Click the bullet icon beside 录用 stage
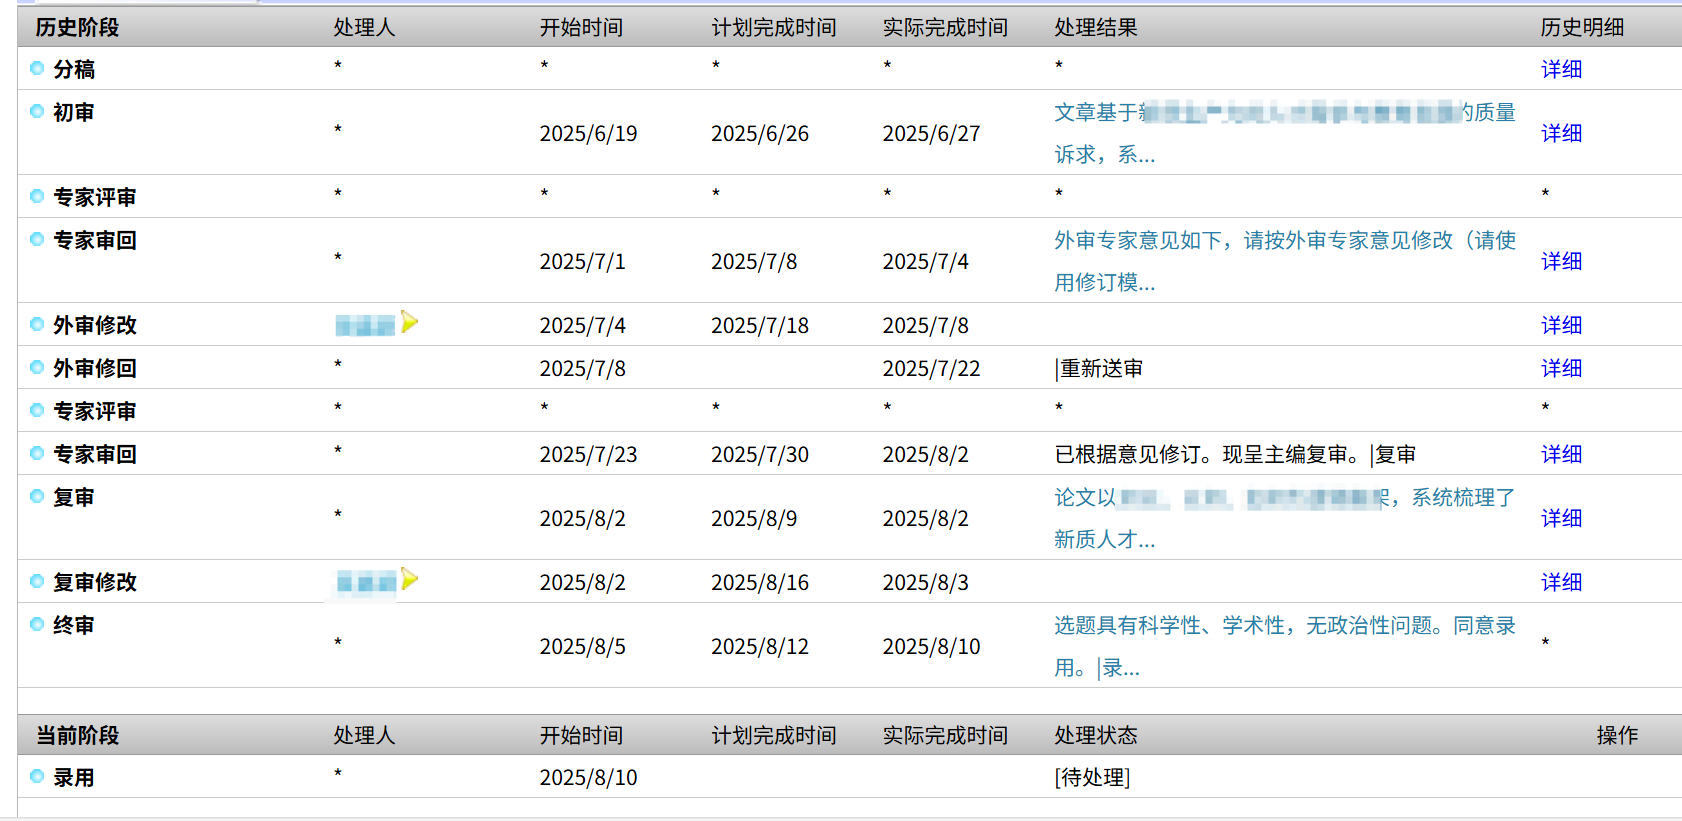Screen dimensions: 1682x821 37,776
